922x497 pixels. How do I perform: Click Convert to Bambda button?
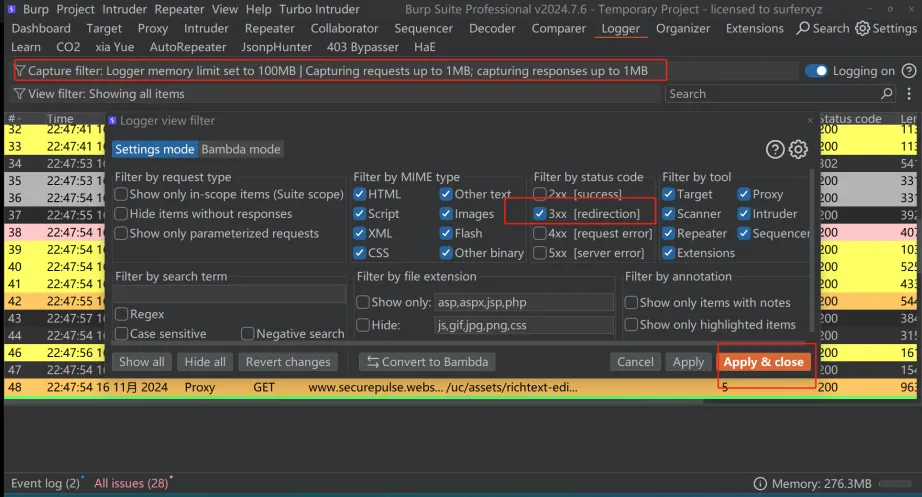click(427, 362)
